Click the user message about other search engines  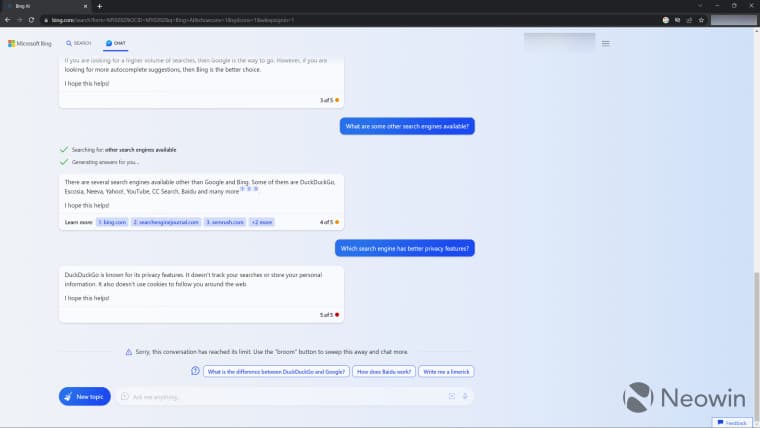407,126
